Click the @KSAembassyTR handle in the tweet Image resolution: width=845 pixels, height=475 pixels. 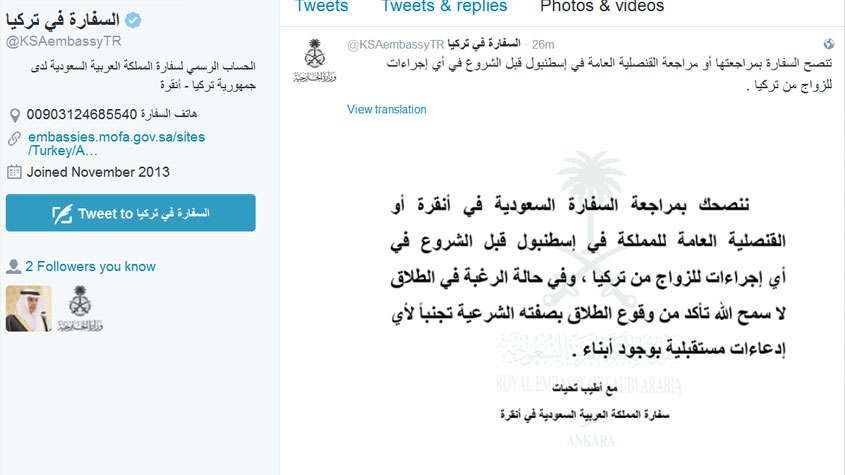click(396, 45)
